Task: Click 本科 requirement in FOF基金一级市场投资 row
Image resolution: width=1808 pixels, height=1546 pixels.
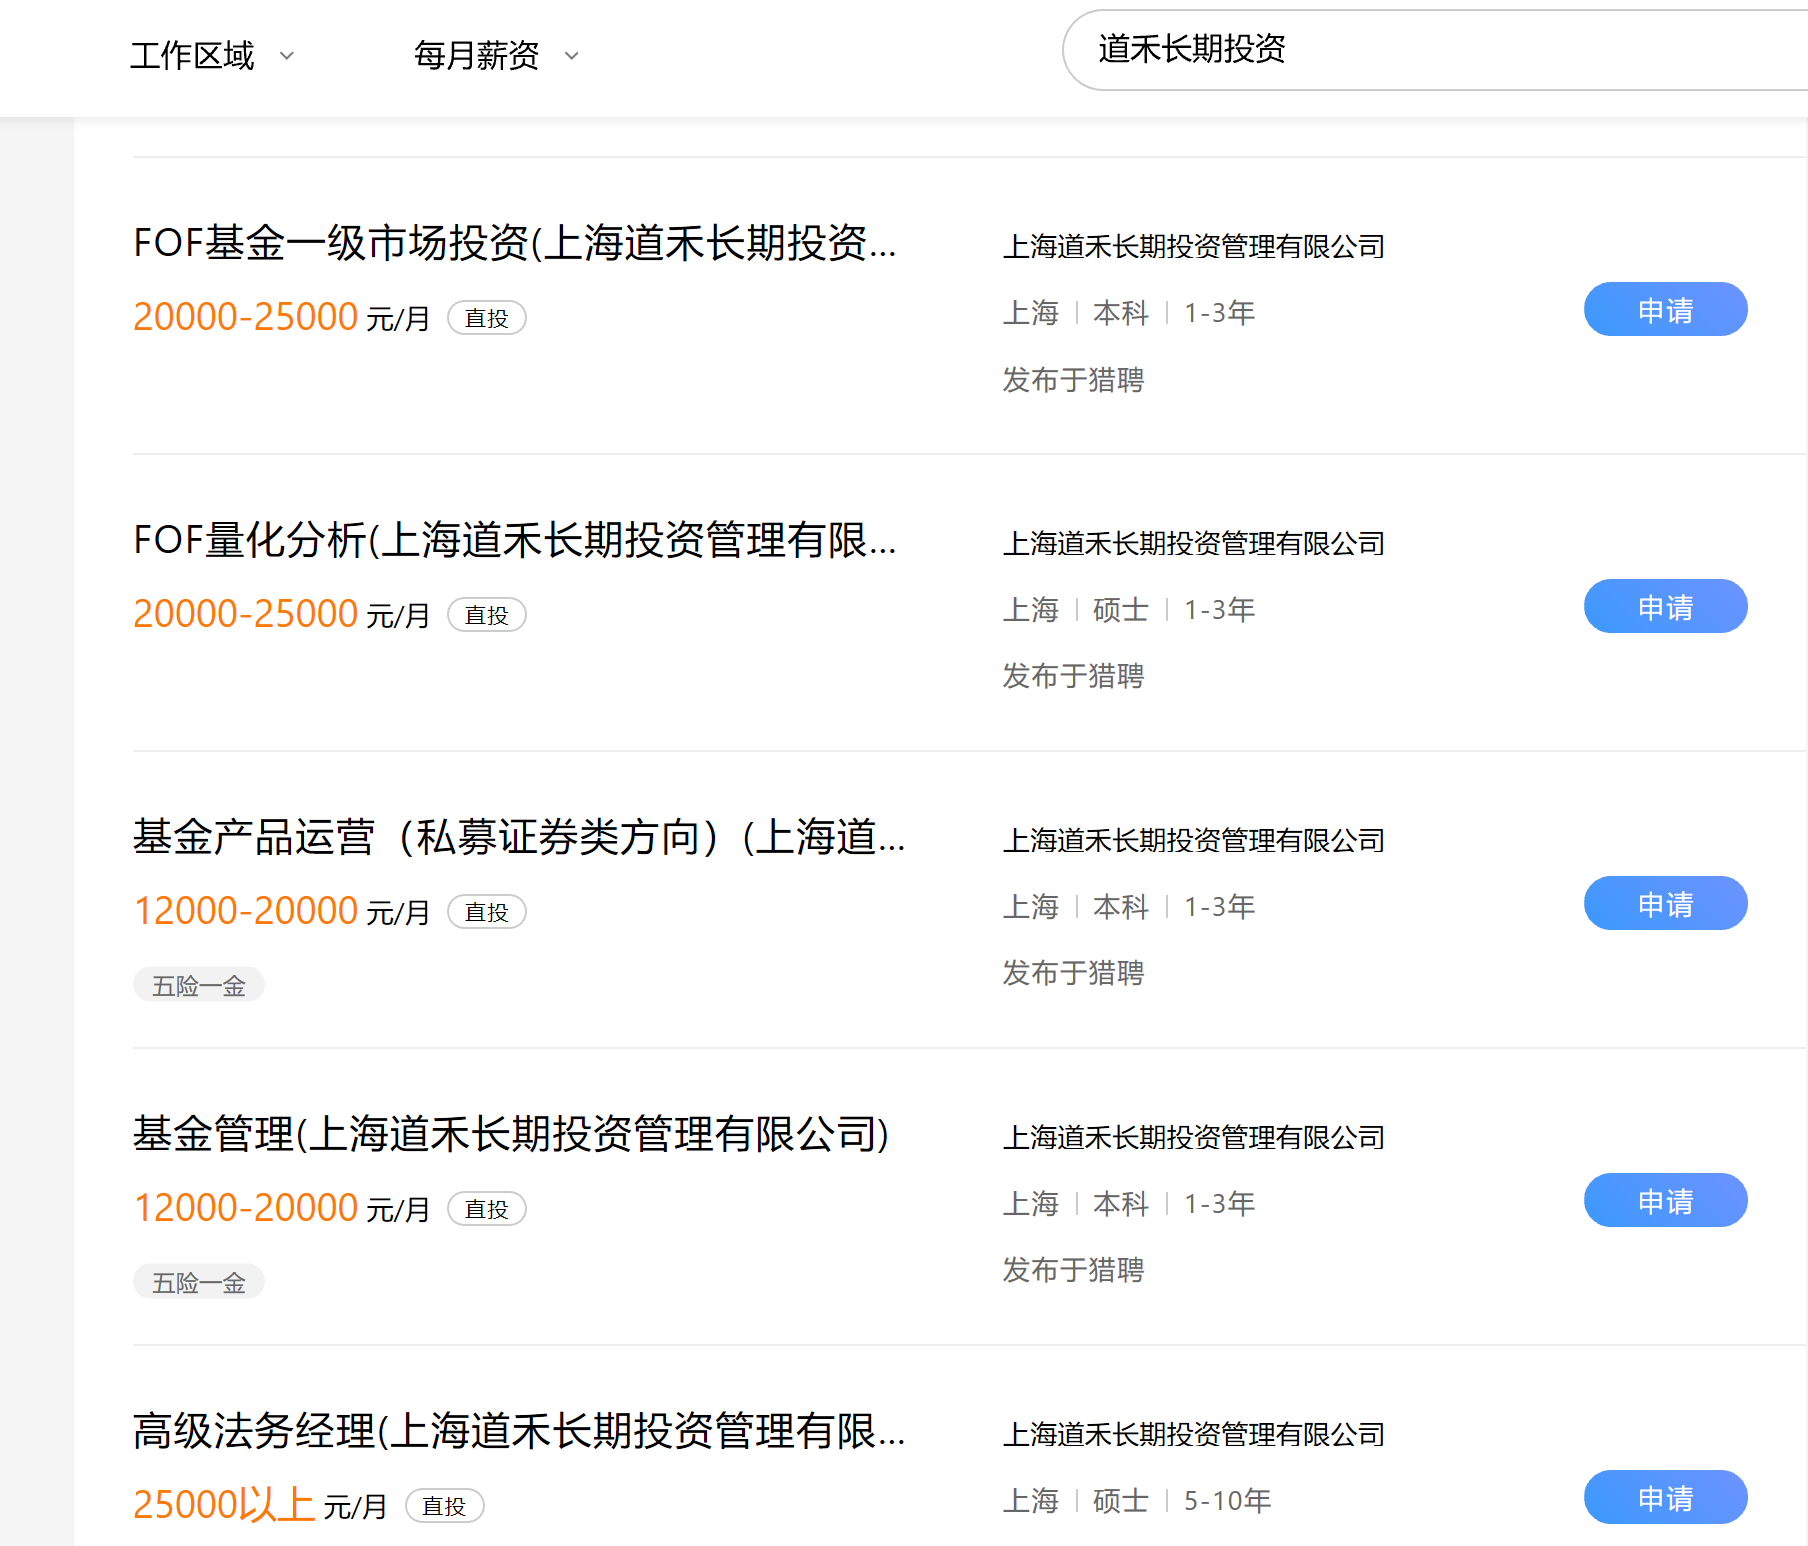Action: 1121,313
